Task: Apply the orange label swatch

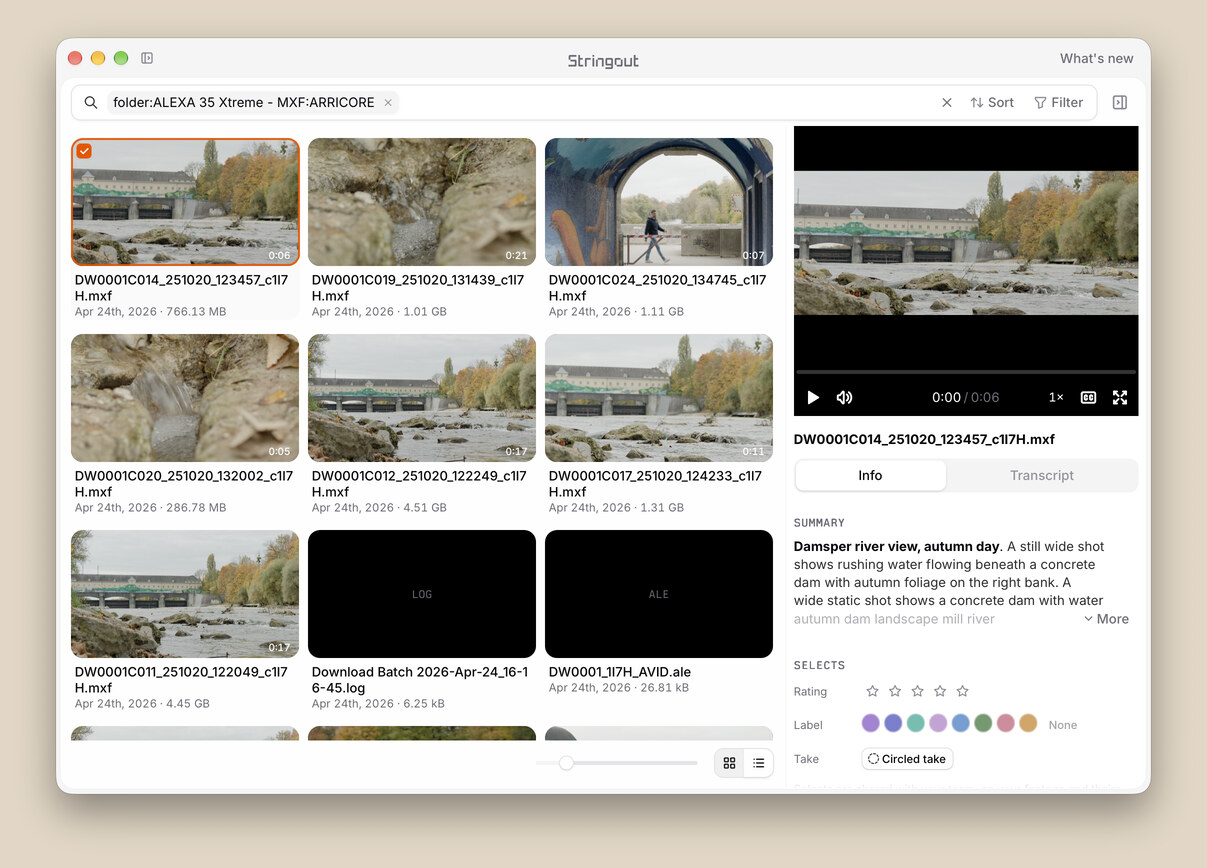Action: click(1028, 723)
